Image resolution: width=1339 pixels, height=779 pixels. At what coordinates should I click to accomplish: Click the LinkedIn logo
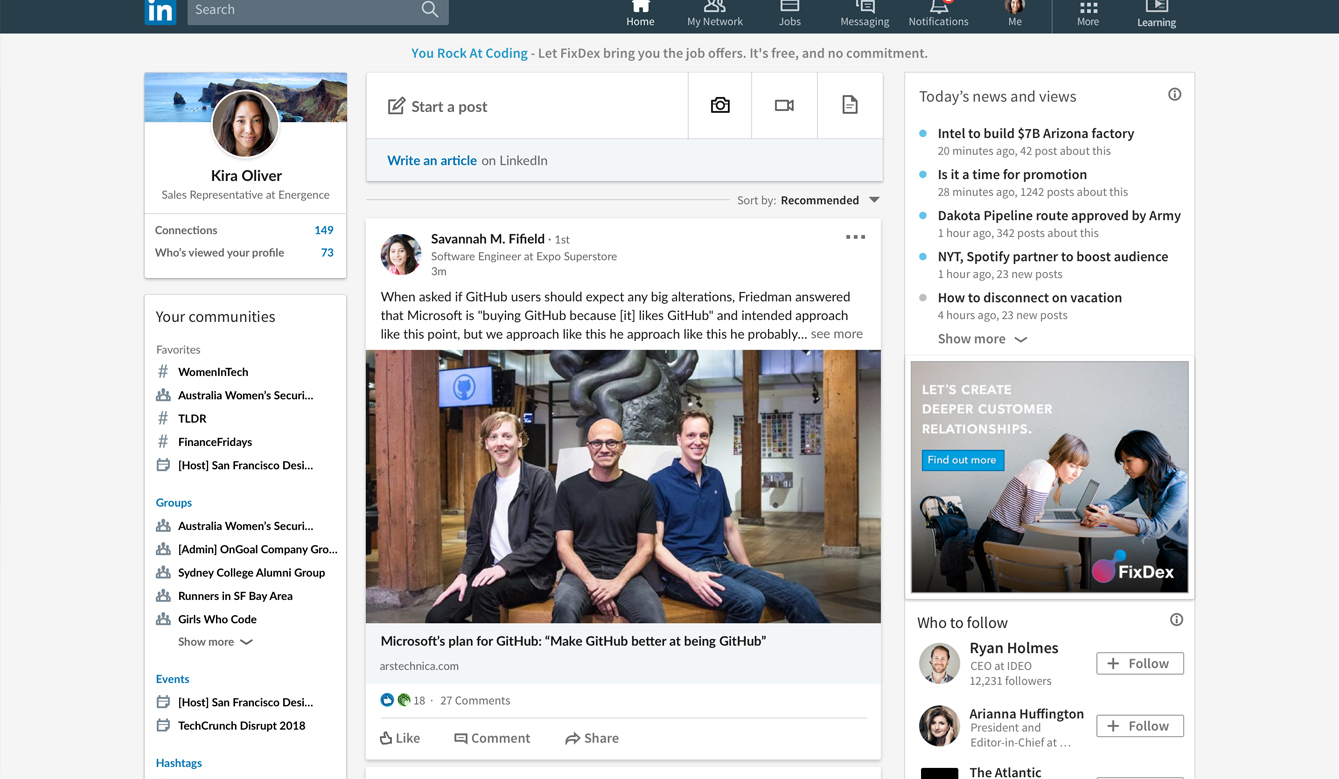click(x=160, y=11)
